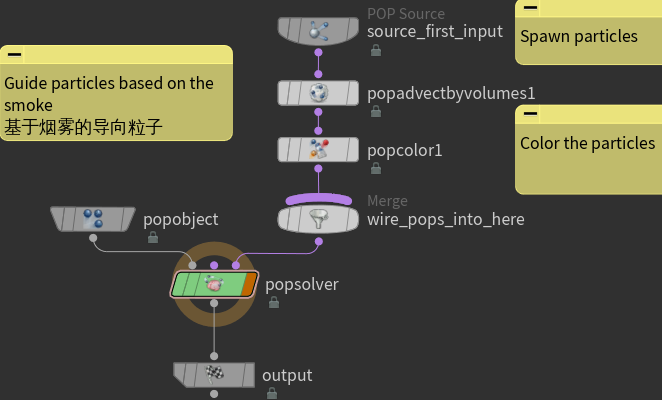Click the Merge funnel icon
Viewport: 662px width, 400px height.
pyautogui.click(x=318, y=219)
